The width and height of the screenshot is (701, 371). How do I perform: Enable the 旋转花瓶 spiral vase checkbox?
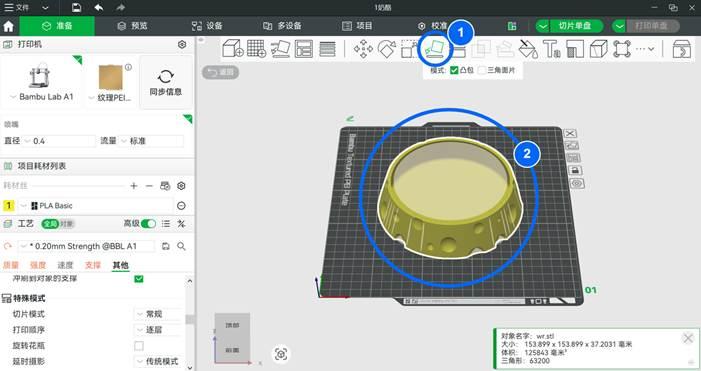[x=139, y=346]
